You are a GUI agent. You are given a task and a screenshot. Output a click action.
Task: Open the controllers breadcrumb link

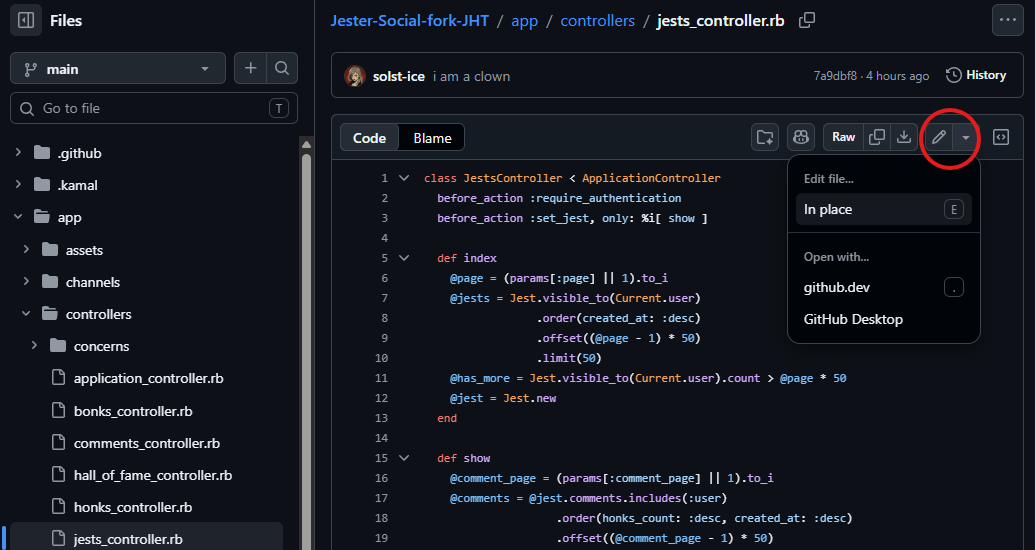(597, 20)
